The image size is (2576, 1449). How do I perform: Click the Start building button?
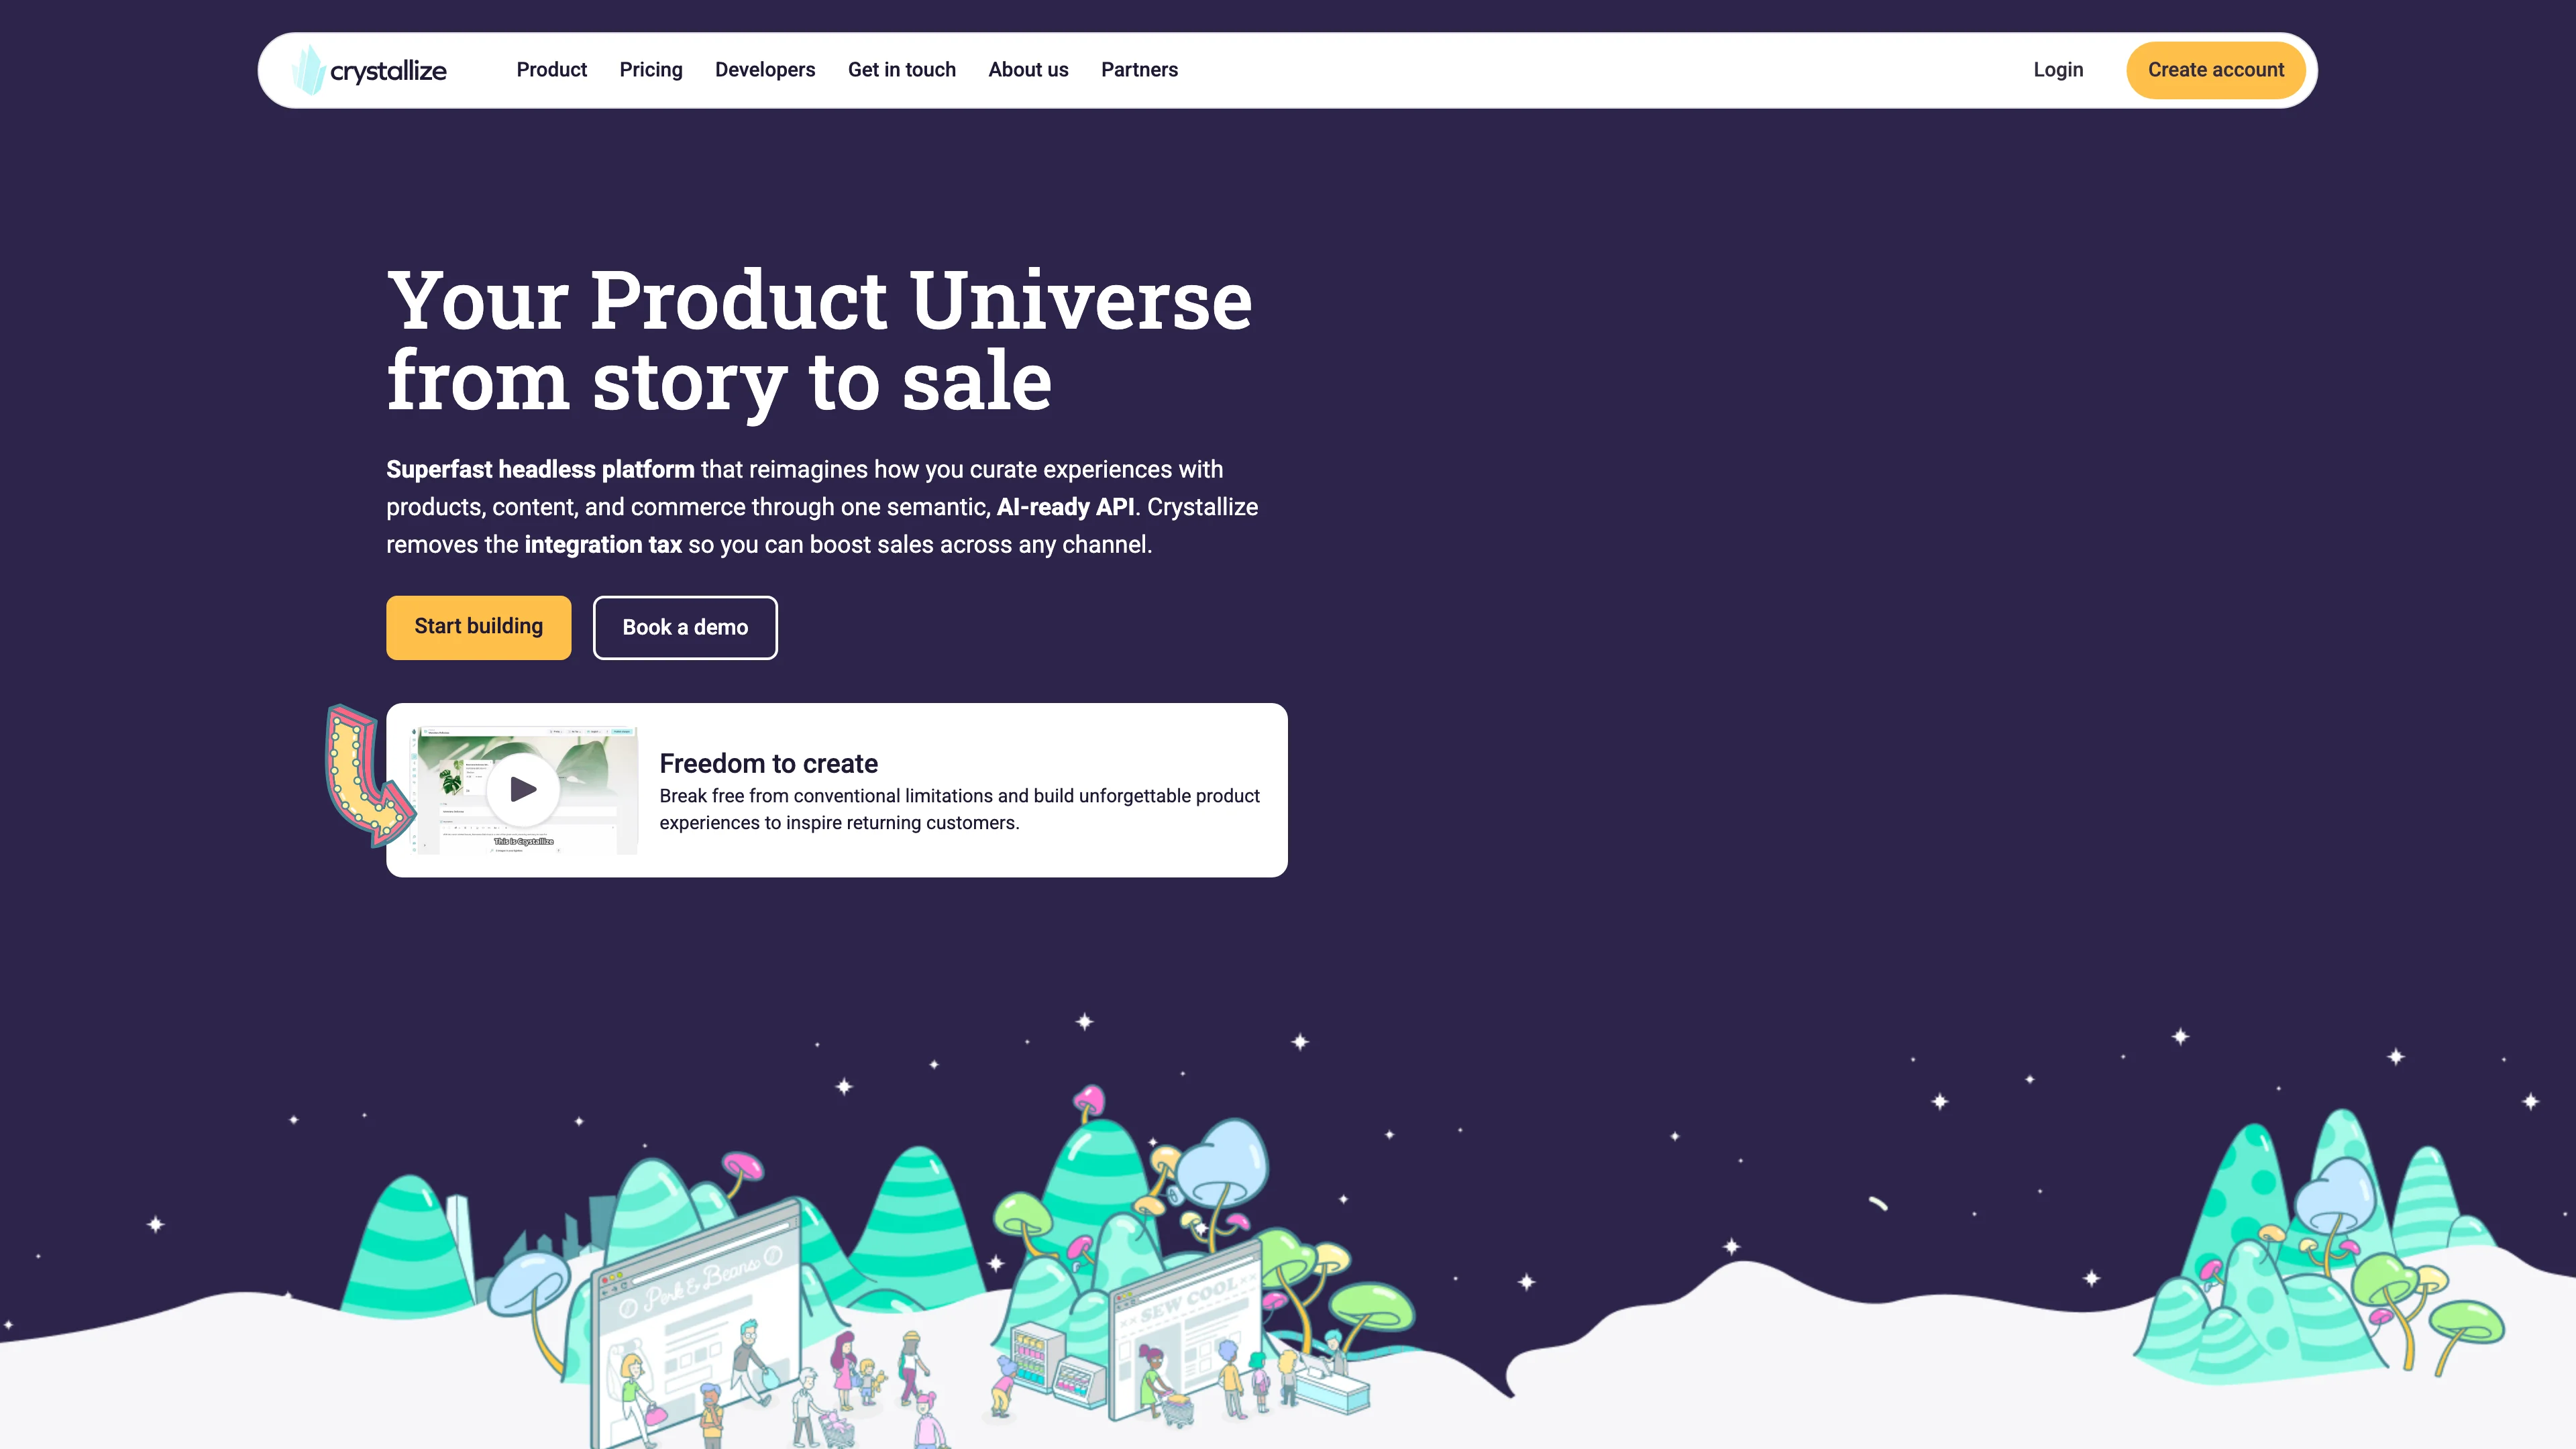point(478,627)
